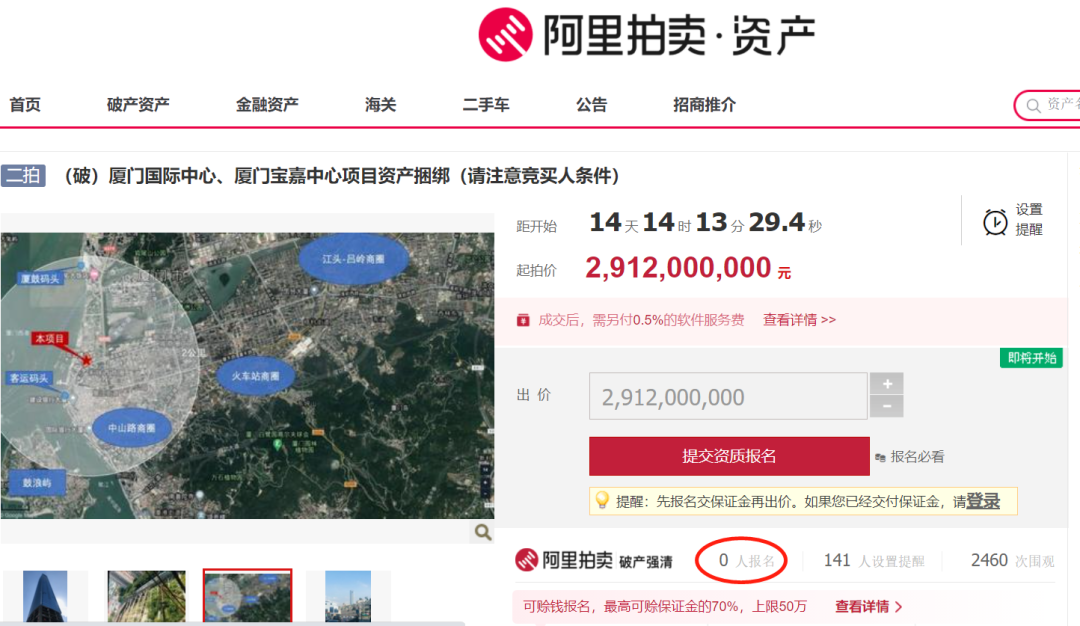
Task: Select the aerial greenery thumbnail
Action: point(147,596)
